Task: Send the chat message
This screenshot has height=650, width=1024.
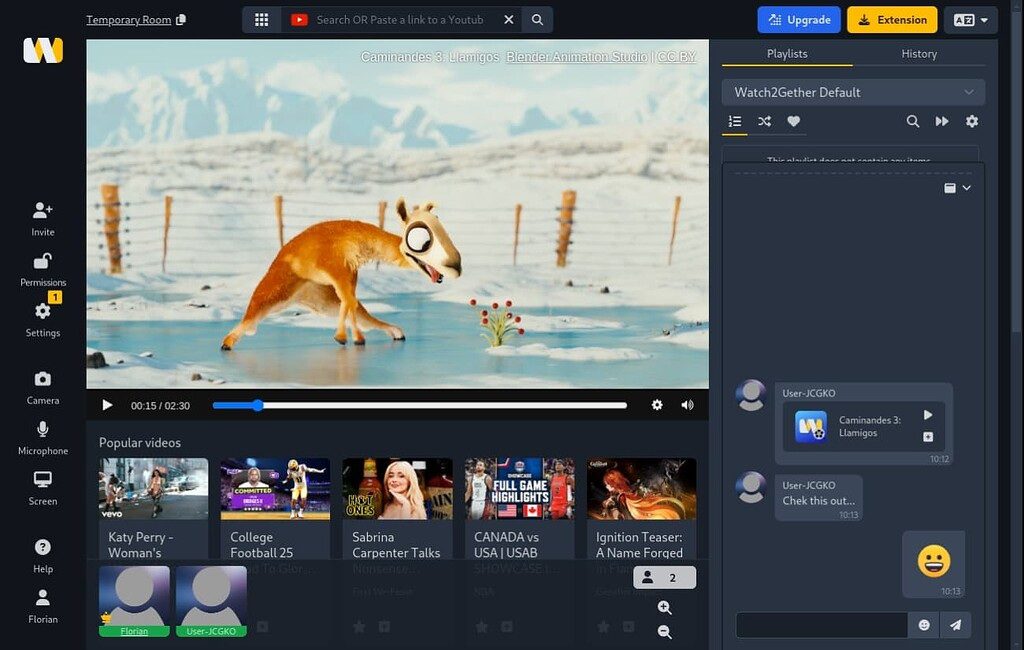Action: point(955,625)
